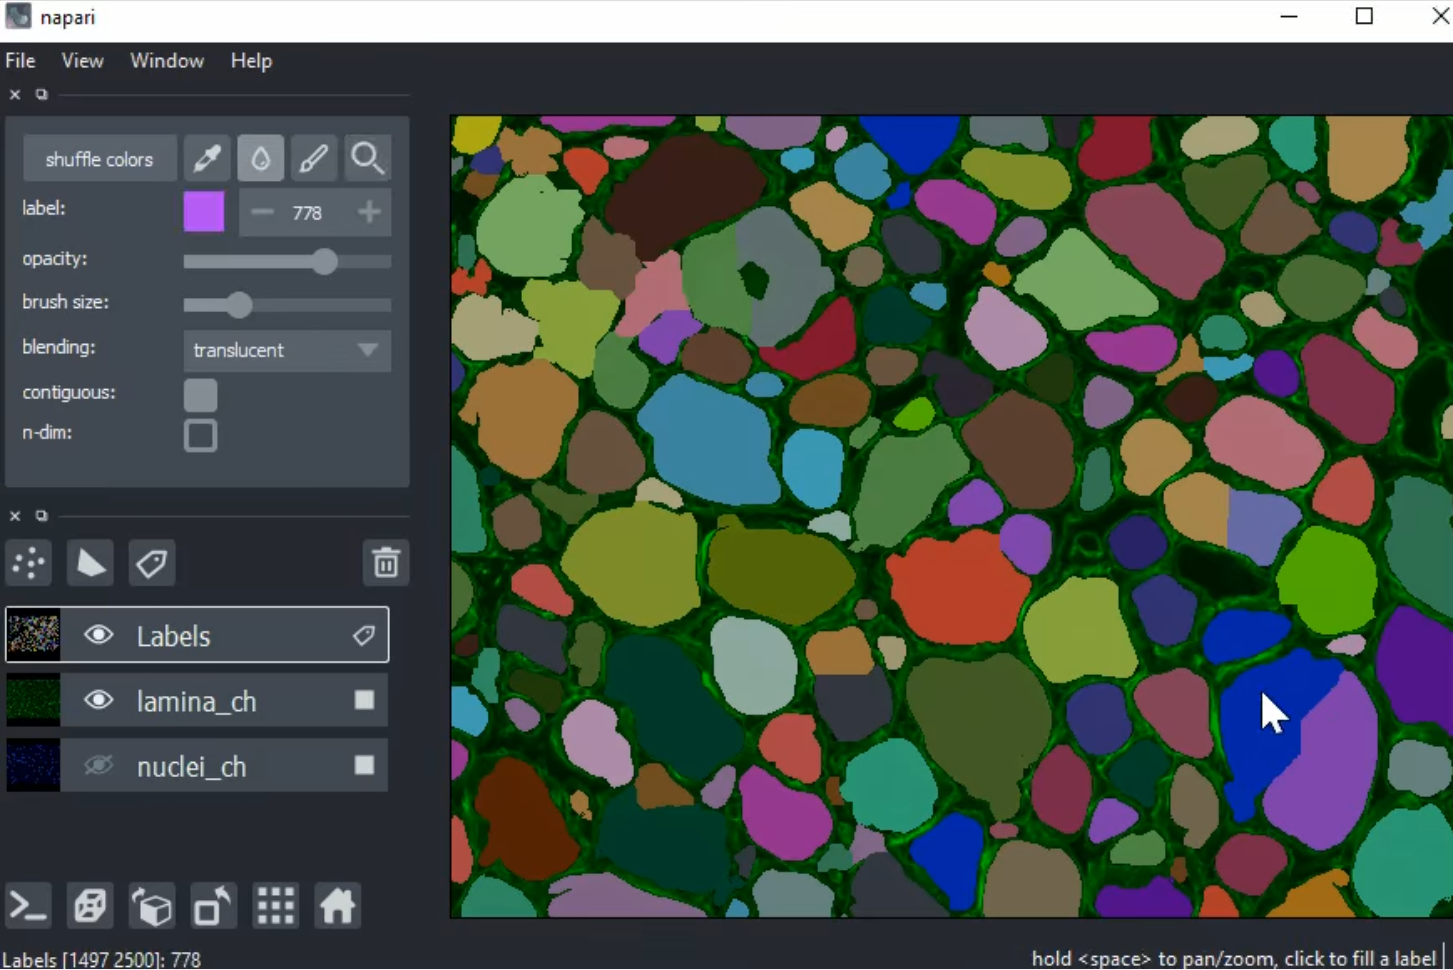
Task: Add a new points layer
Action: coord(29,563)
